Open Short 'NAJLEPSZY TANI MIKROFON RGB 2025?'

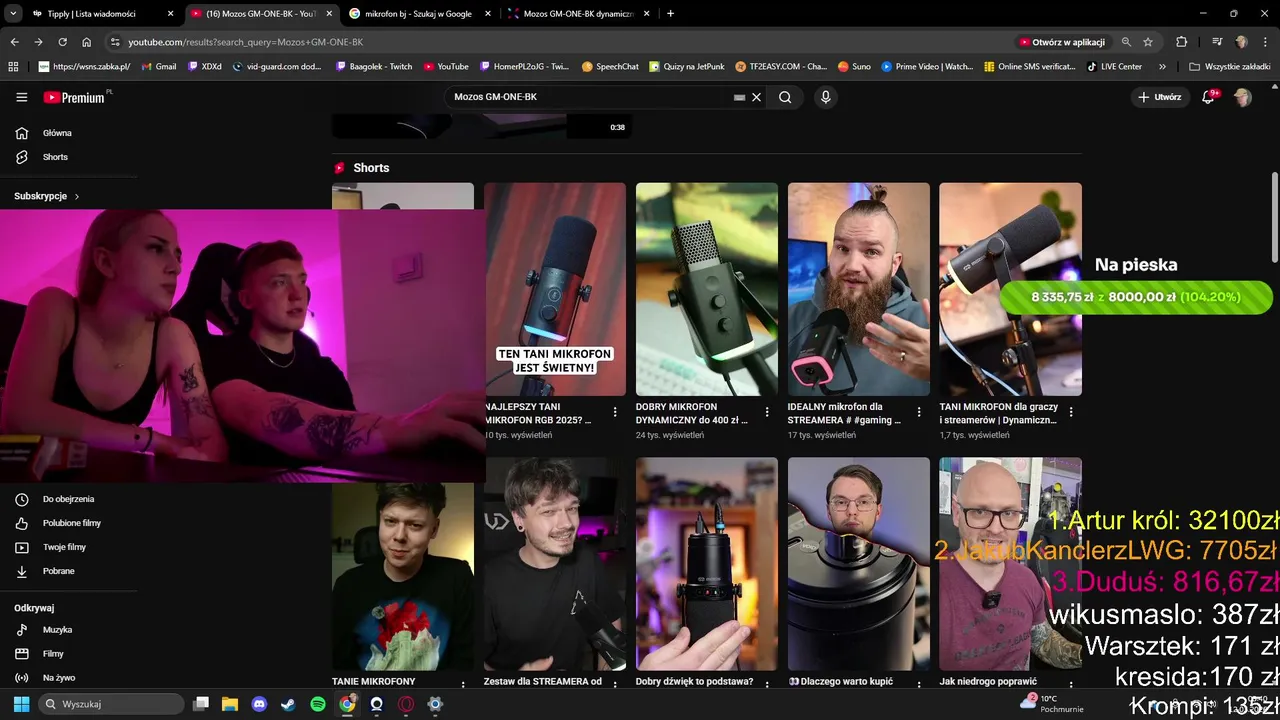tap(554, 289)
